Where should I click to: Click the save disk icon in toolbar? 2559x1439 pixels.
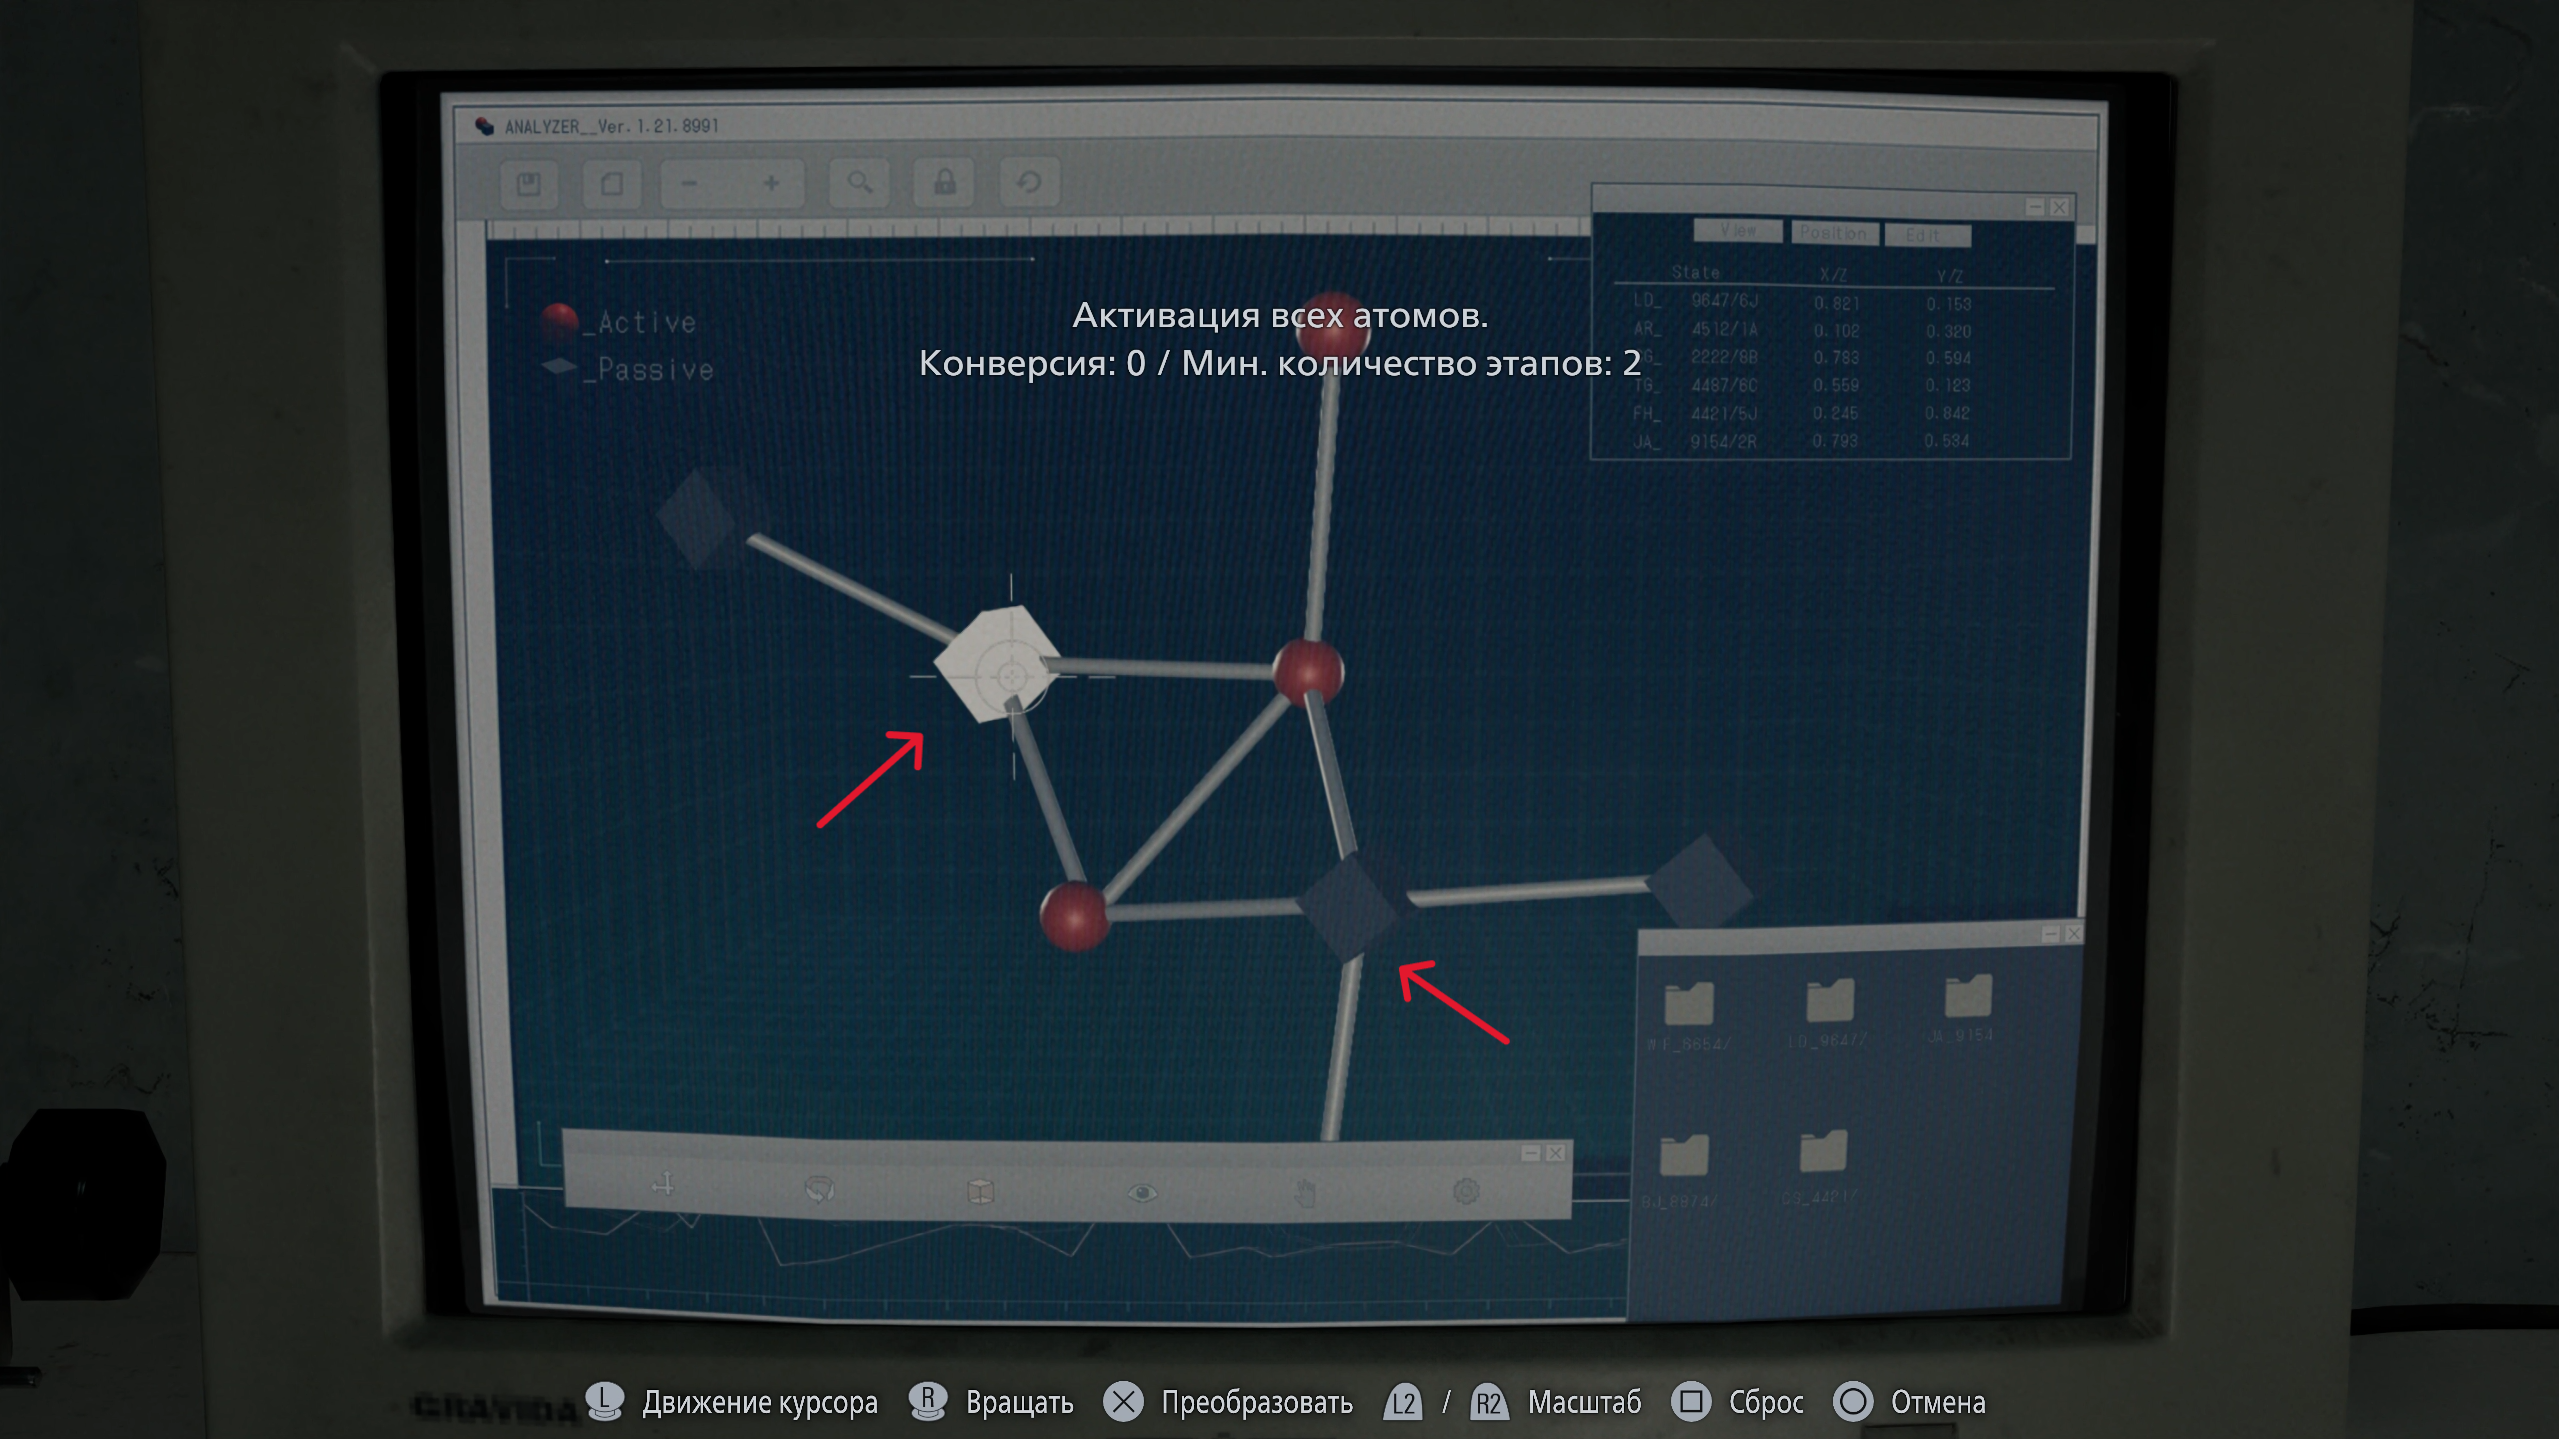528,184
